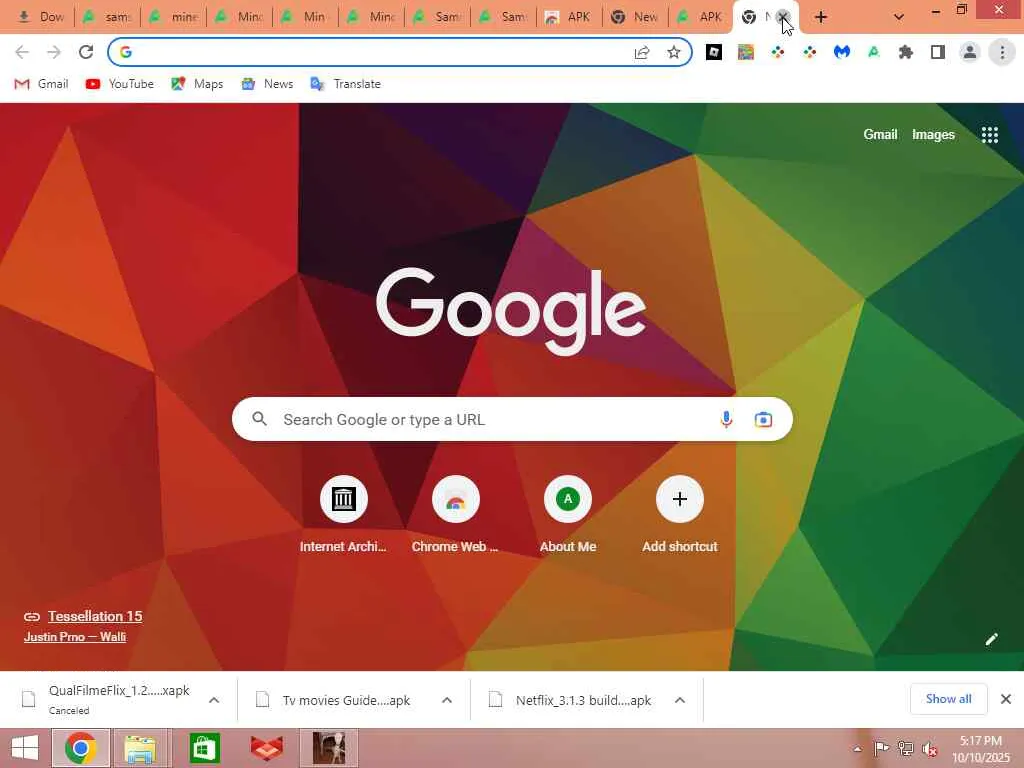This screenshot has width=1024, height=768.
Task: Open Windows Store from taskbar
Action: point(204,748)
